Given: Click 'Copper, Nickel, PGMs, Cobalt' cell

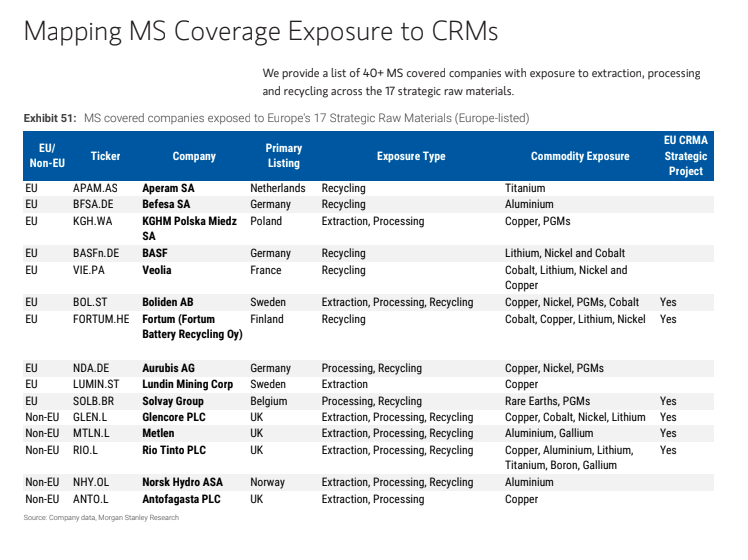Looking at the screenshot, I should point(572,302).
